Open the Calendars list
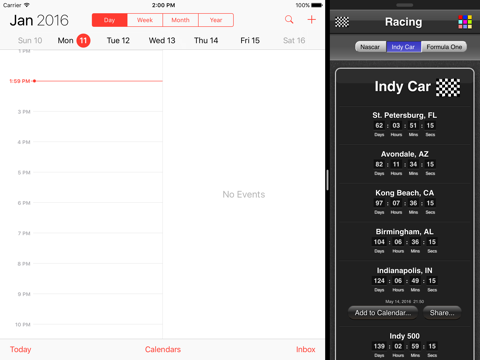480x360 pixels. [x=163, y=349]
